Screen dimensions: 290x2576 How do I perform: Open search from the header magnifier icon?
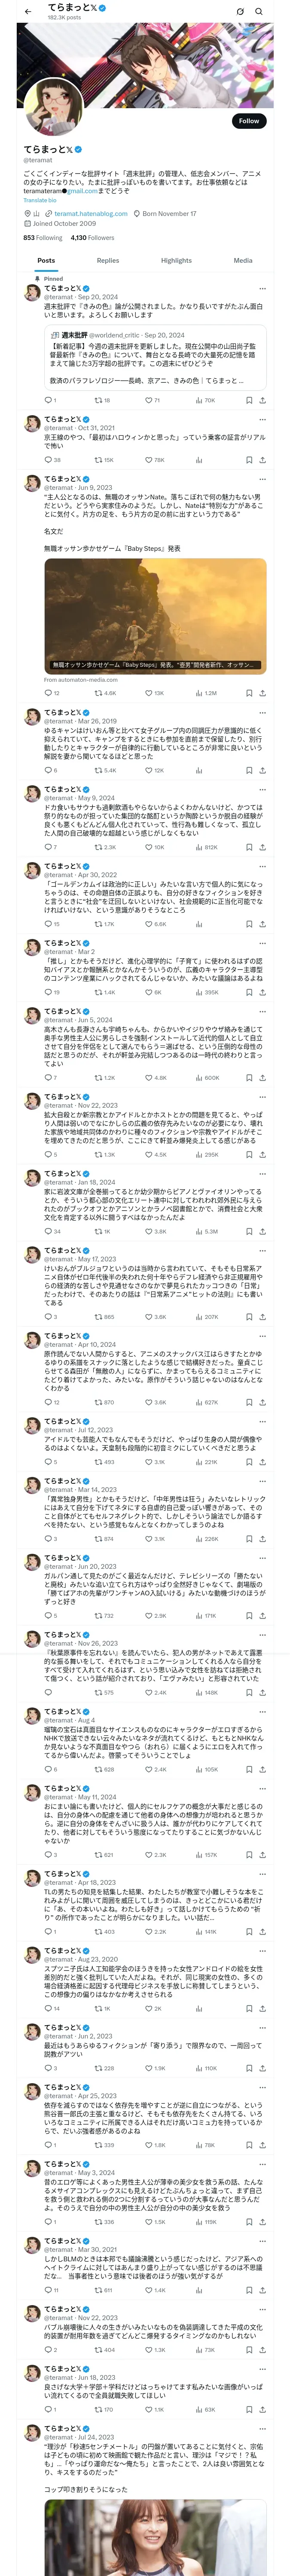click(259, 12)
